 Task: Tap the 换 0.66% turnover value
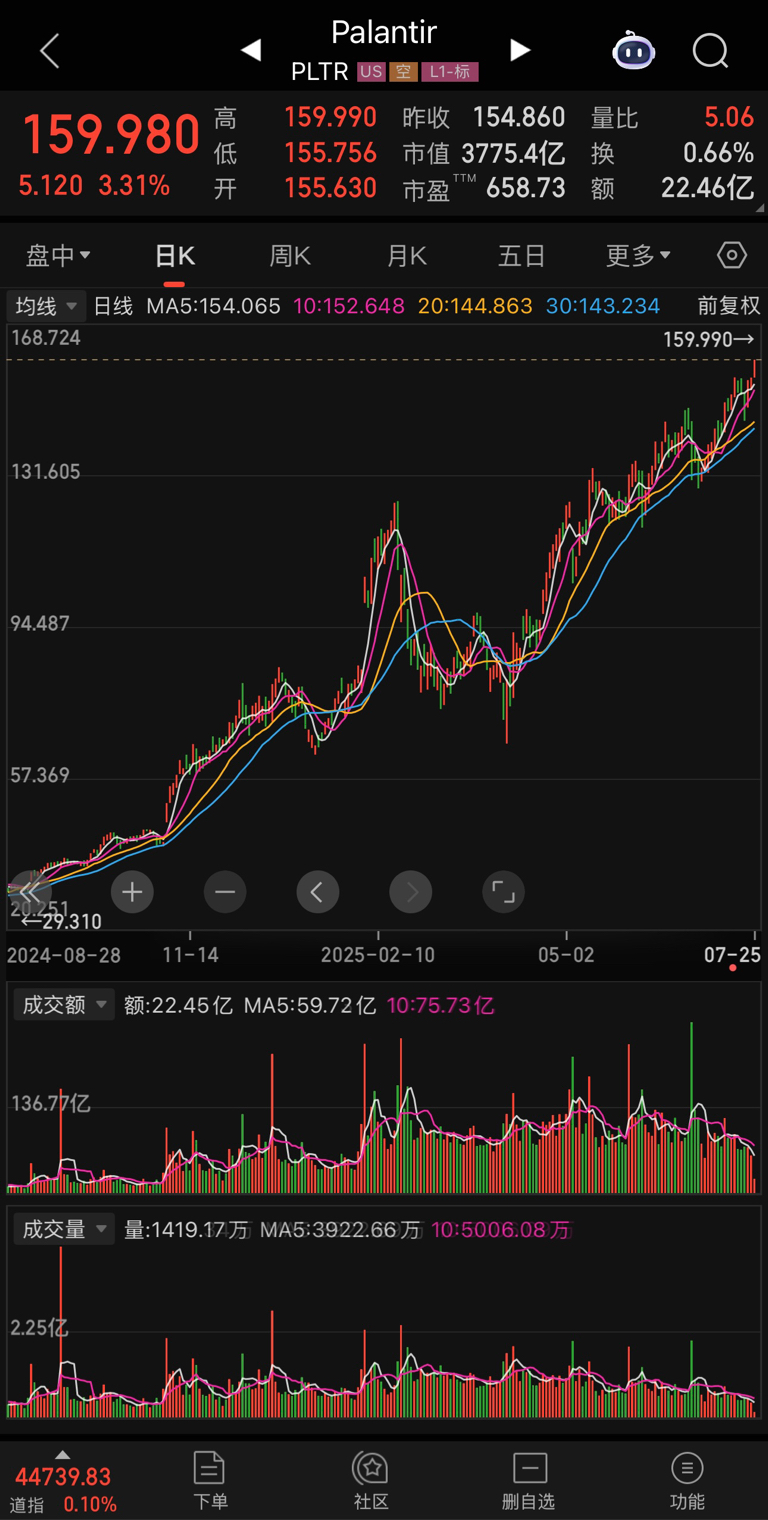[x=718, y=153]
